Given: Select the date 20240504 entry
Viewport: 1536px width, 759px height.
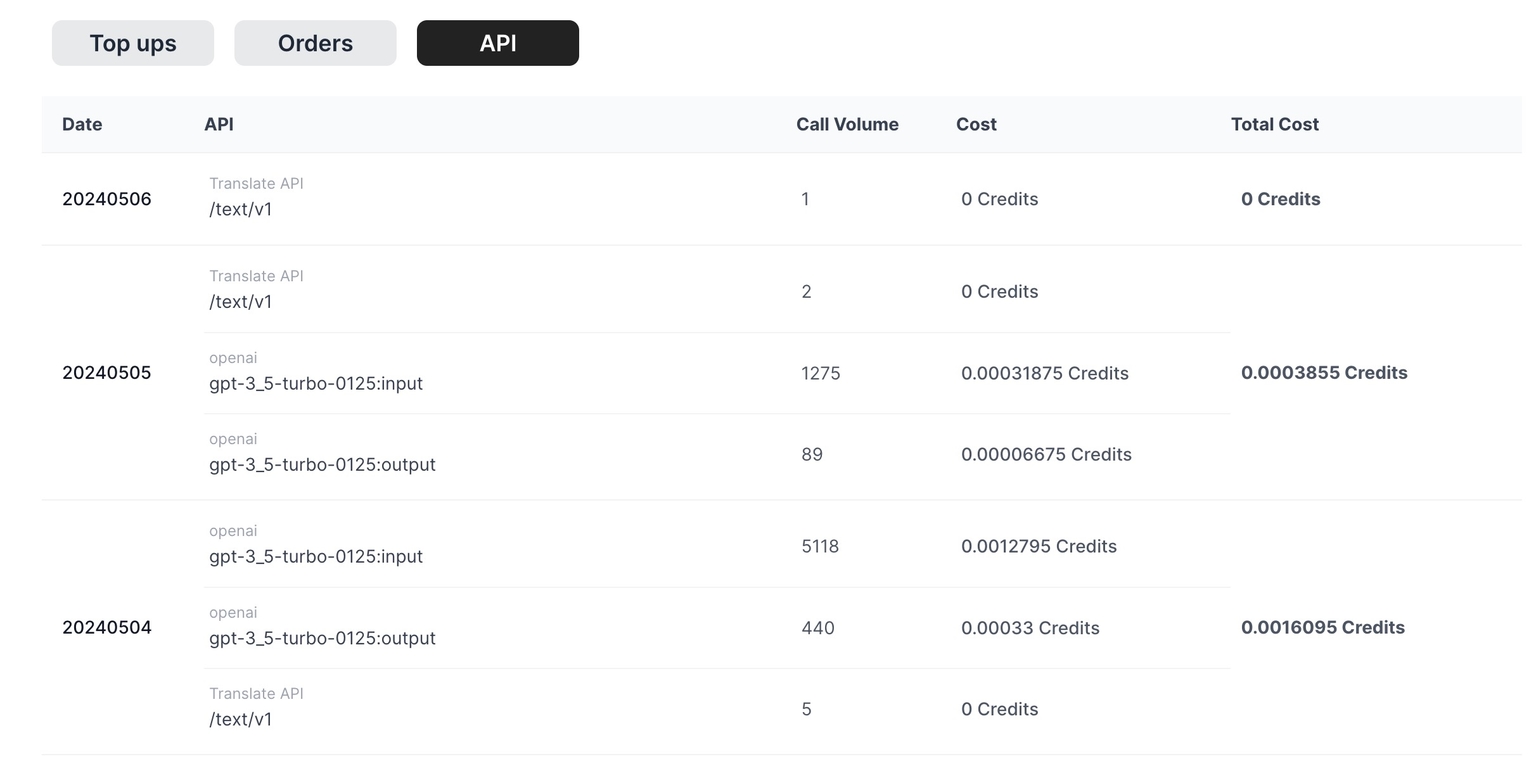Looking at the screenshot, I should (106, 627).
